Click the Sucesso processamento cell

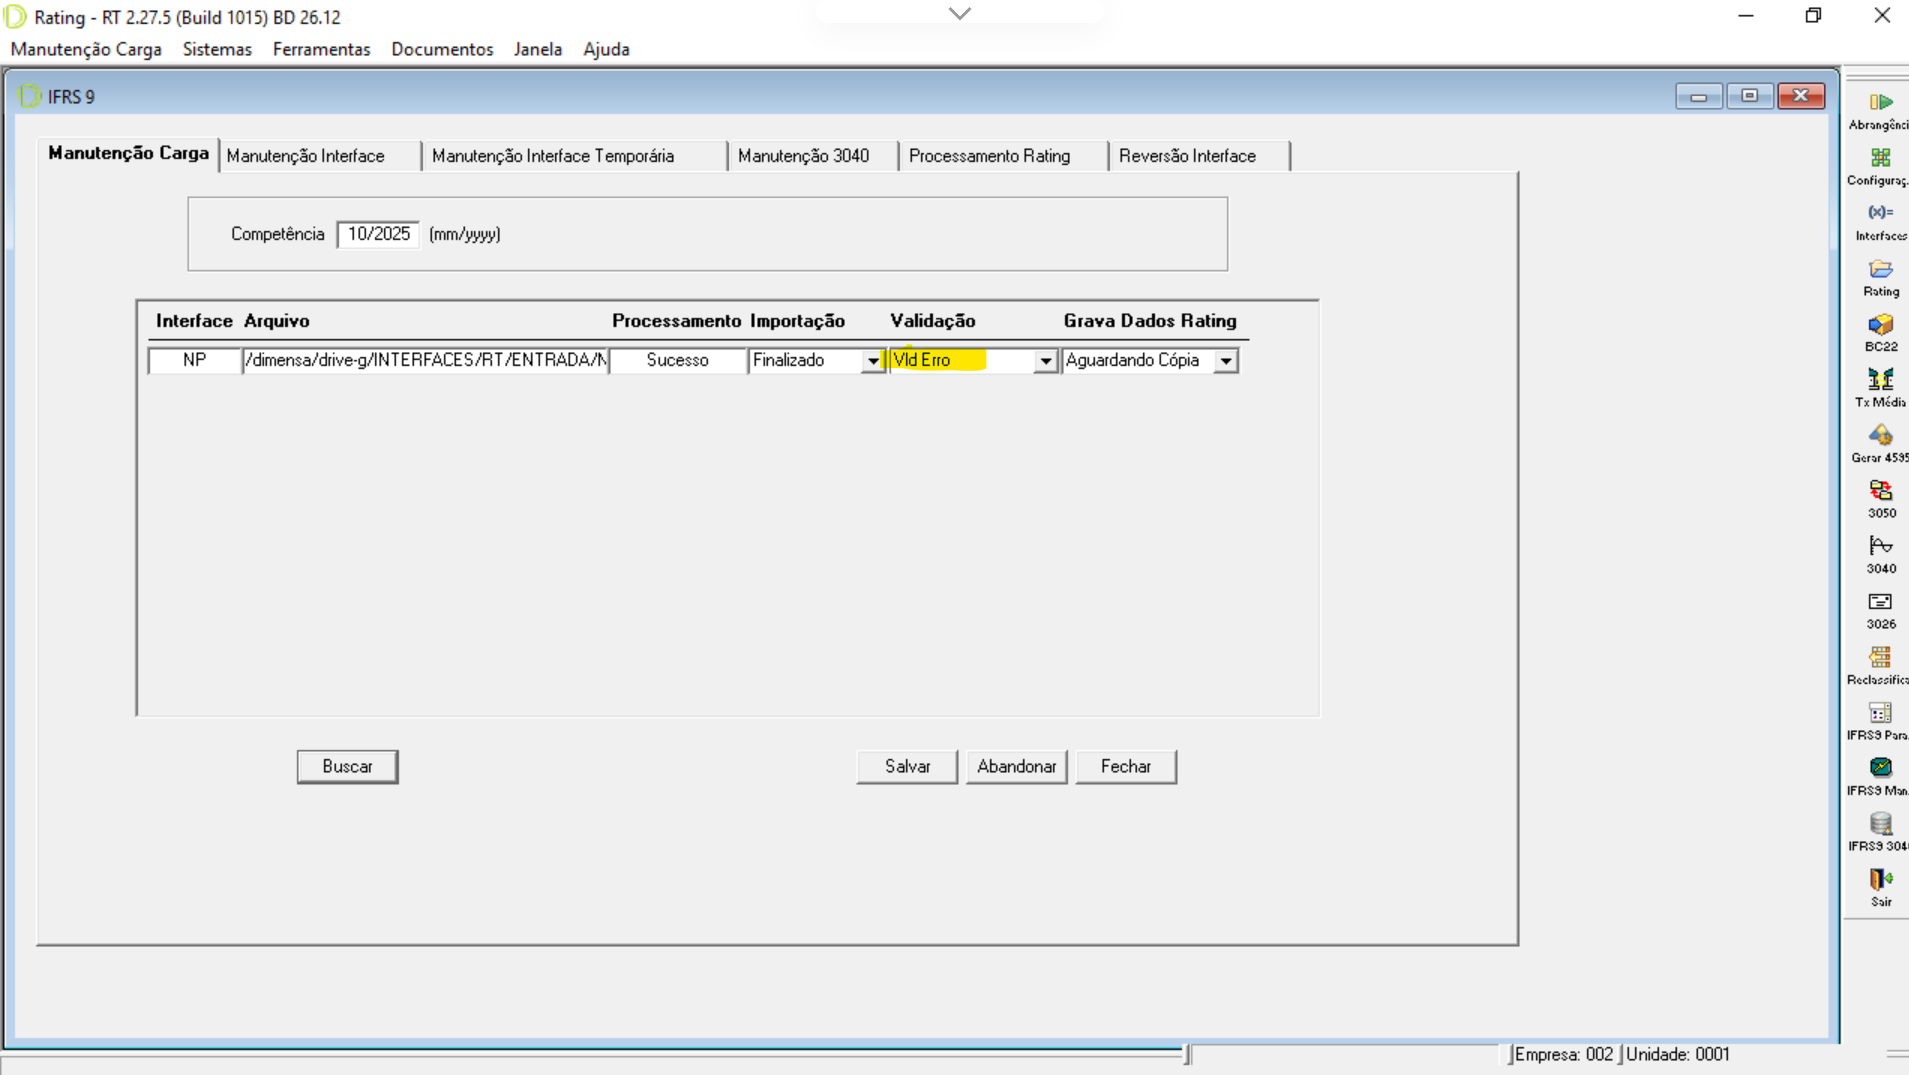[677, 361]
